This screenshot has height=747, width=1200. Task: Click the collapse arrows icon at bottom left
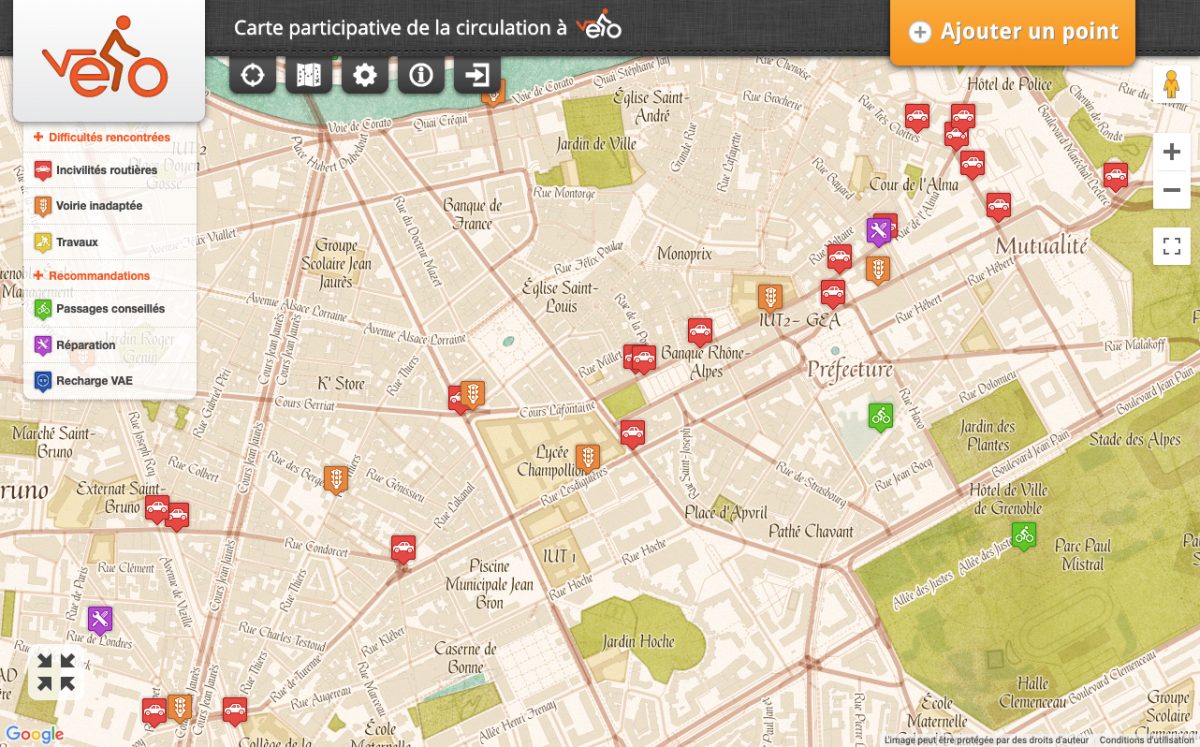coord(56,672)
